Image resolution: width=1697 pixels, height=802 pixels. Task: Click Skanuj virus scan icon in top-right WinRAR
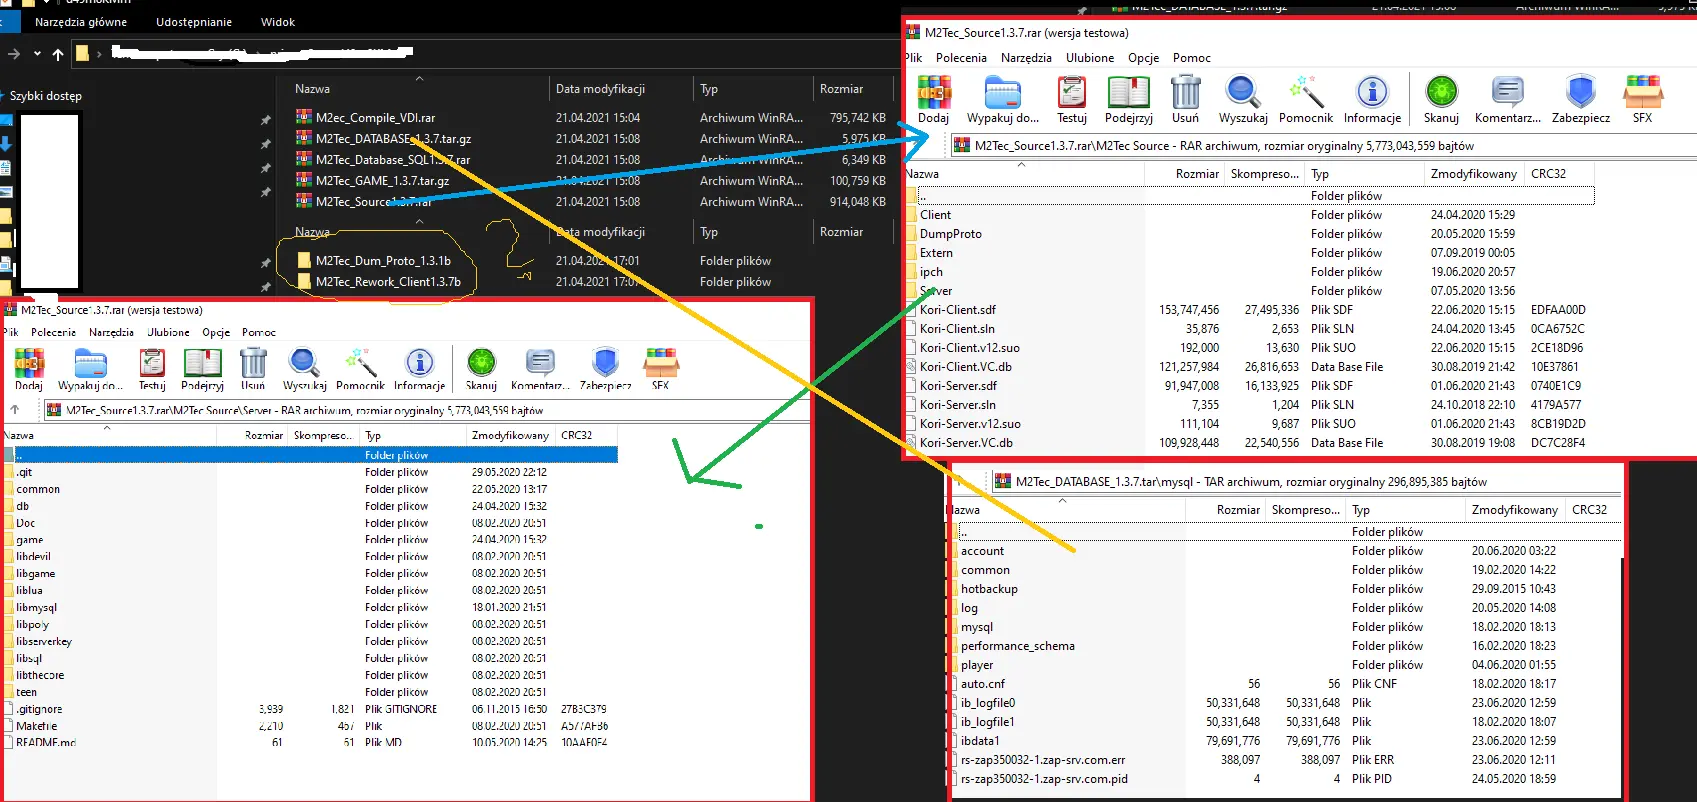coord(1441,98)
